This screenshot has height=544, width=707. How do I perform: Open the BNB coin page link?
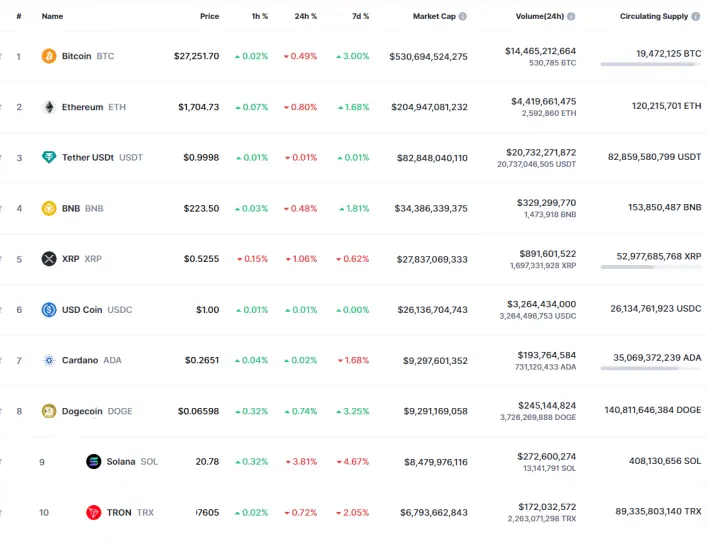coord(83,208)
